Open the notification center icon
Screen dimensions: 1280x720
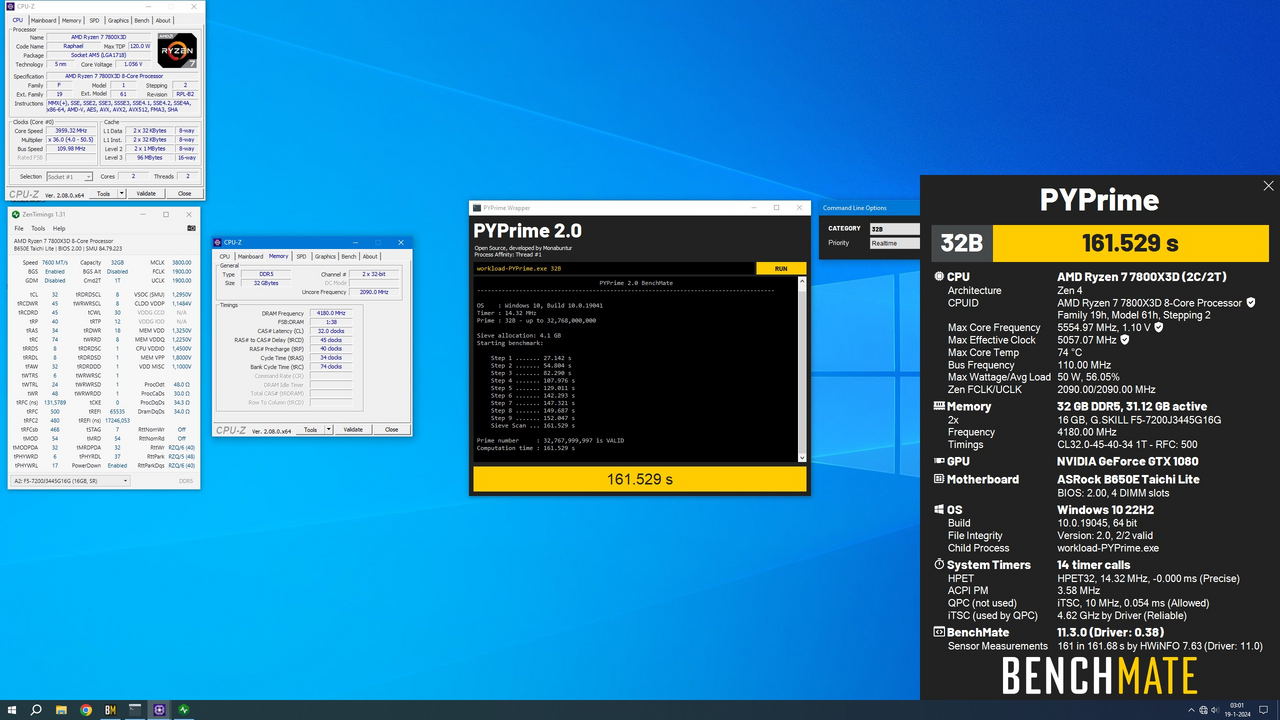coord(1265,710)
